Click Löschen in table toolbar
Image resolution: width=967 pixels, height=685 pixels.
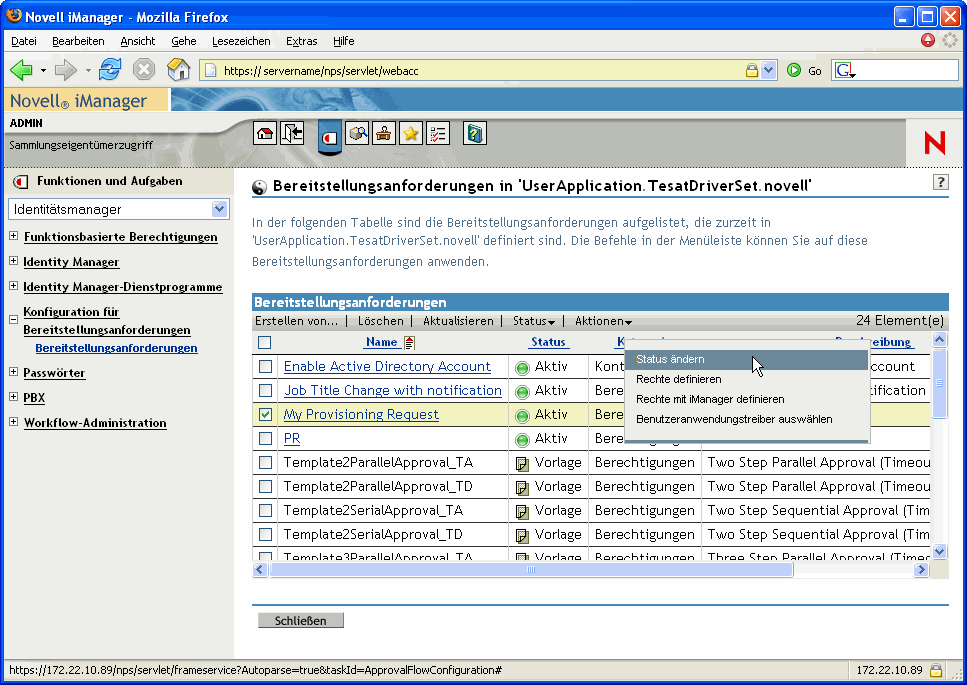pos(381,321)
